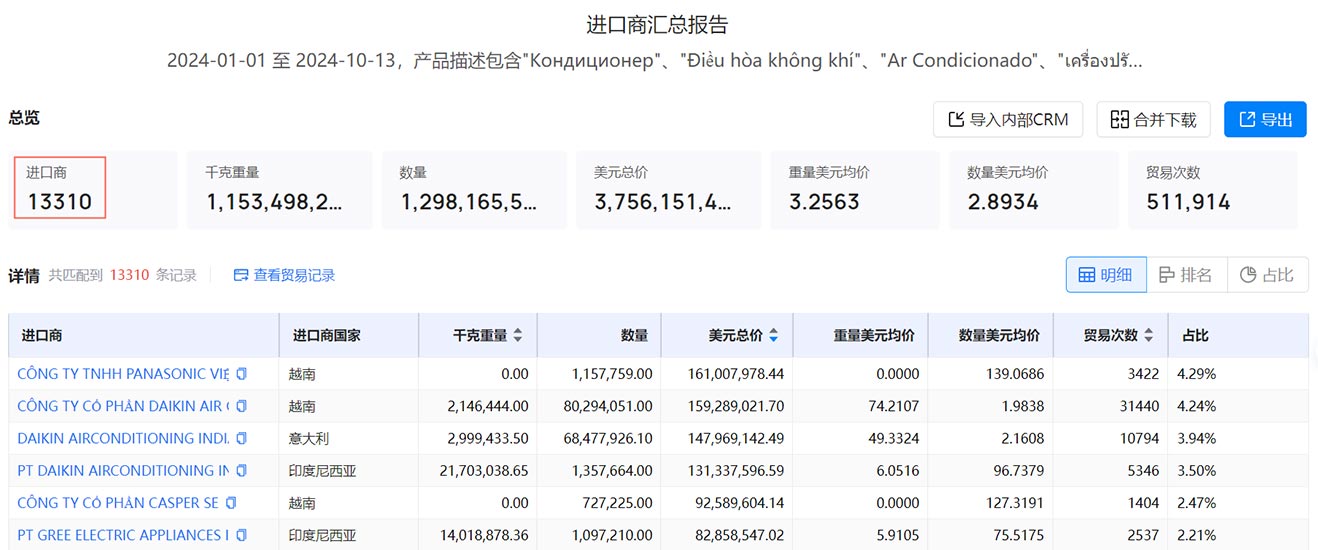Click weight value 21,703,038.65
1318x550 pixels.
[x=484, y=470]
